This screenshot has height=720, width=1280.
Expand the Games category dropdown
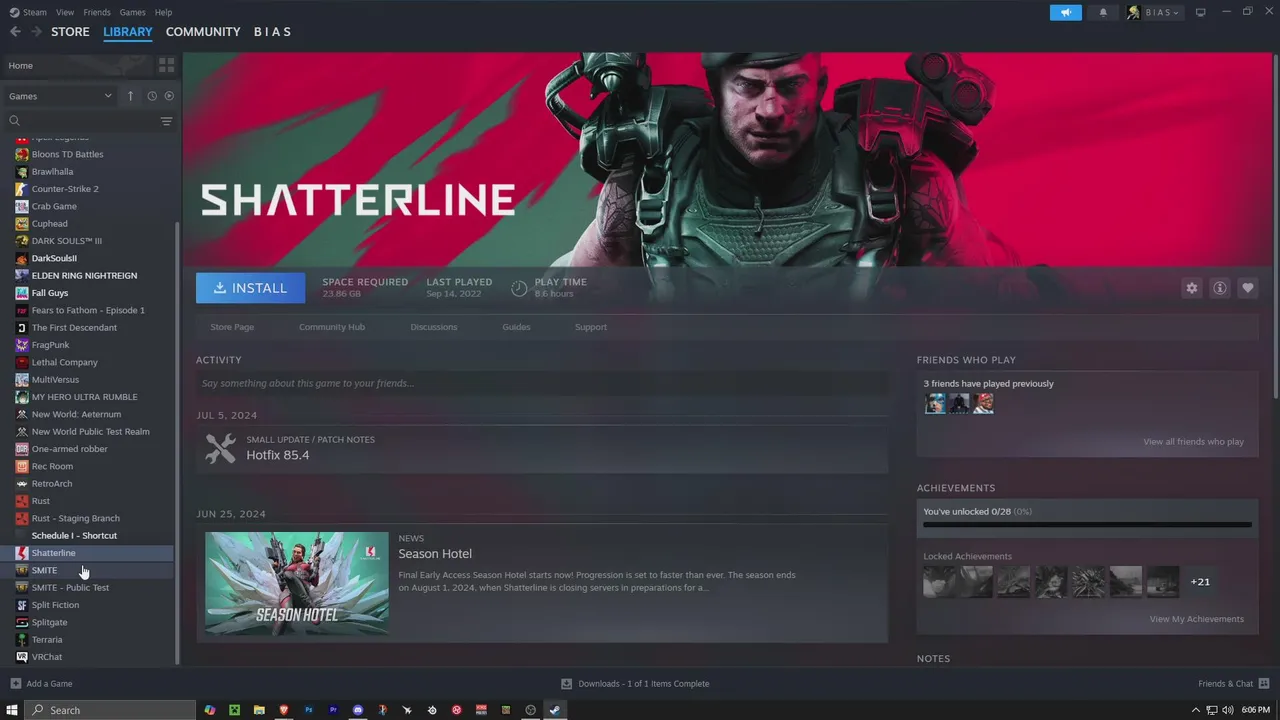pyautogui.click(x=60, y=96)
